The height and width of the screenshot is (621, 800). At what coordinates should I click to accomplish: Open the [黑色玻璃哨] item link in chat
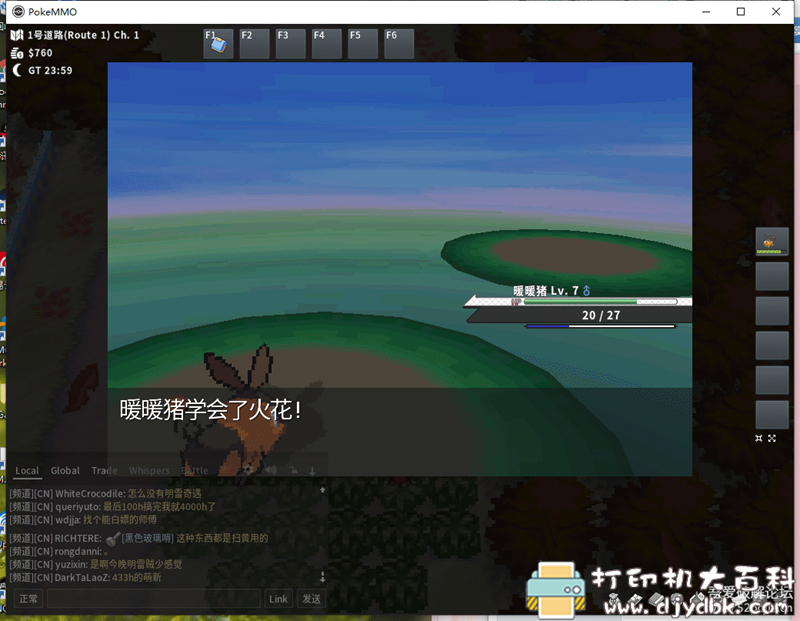(147, 538)
